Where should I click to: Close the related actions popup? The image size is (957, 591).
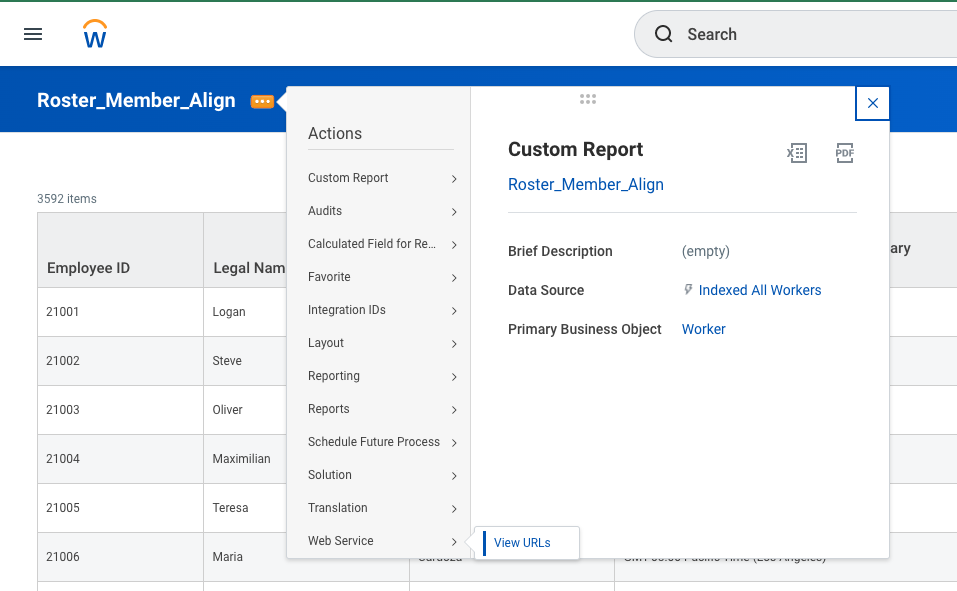click(872, 103)
